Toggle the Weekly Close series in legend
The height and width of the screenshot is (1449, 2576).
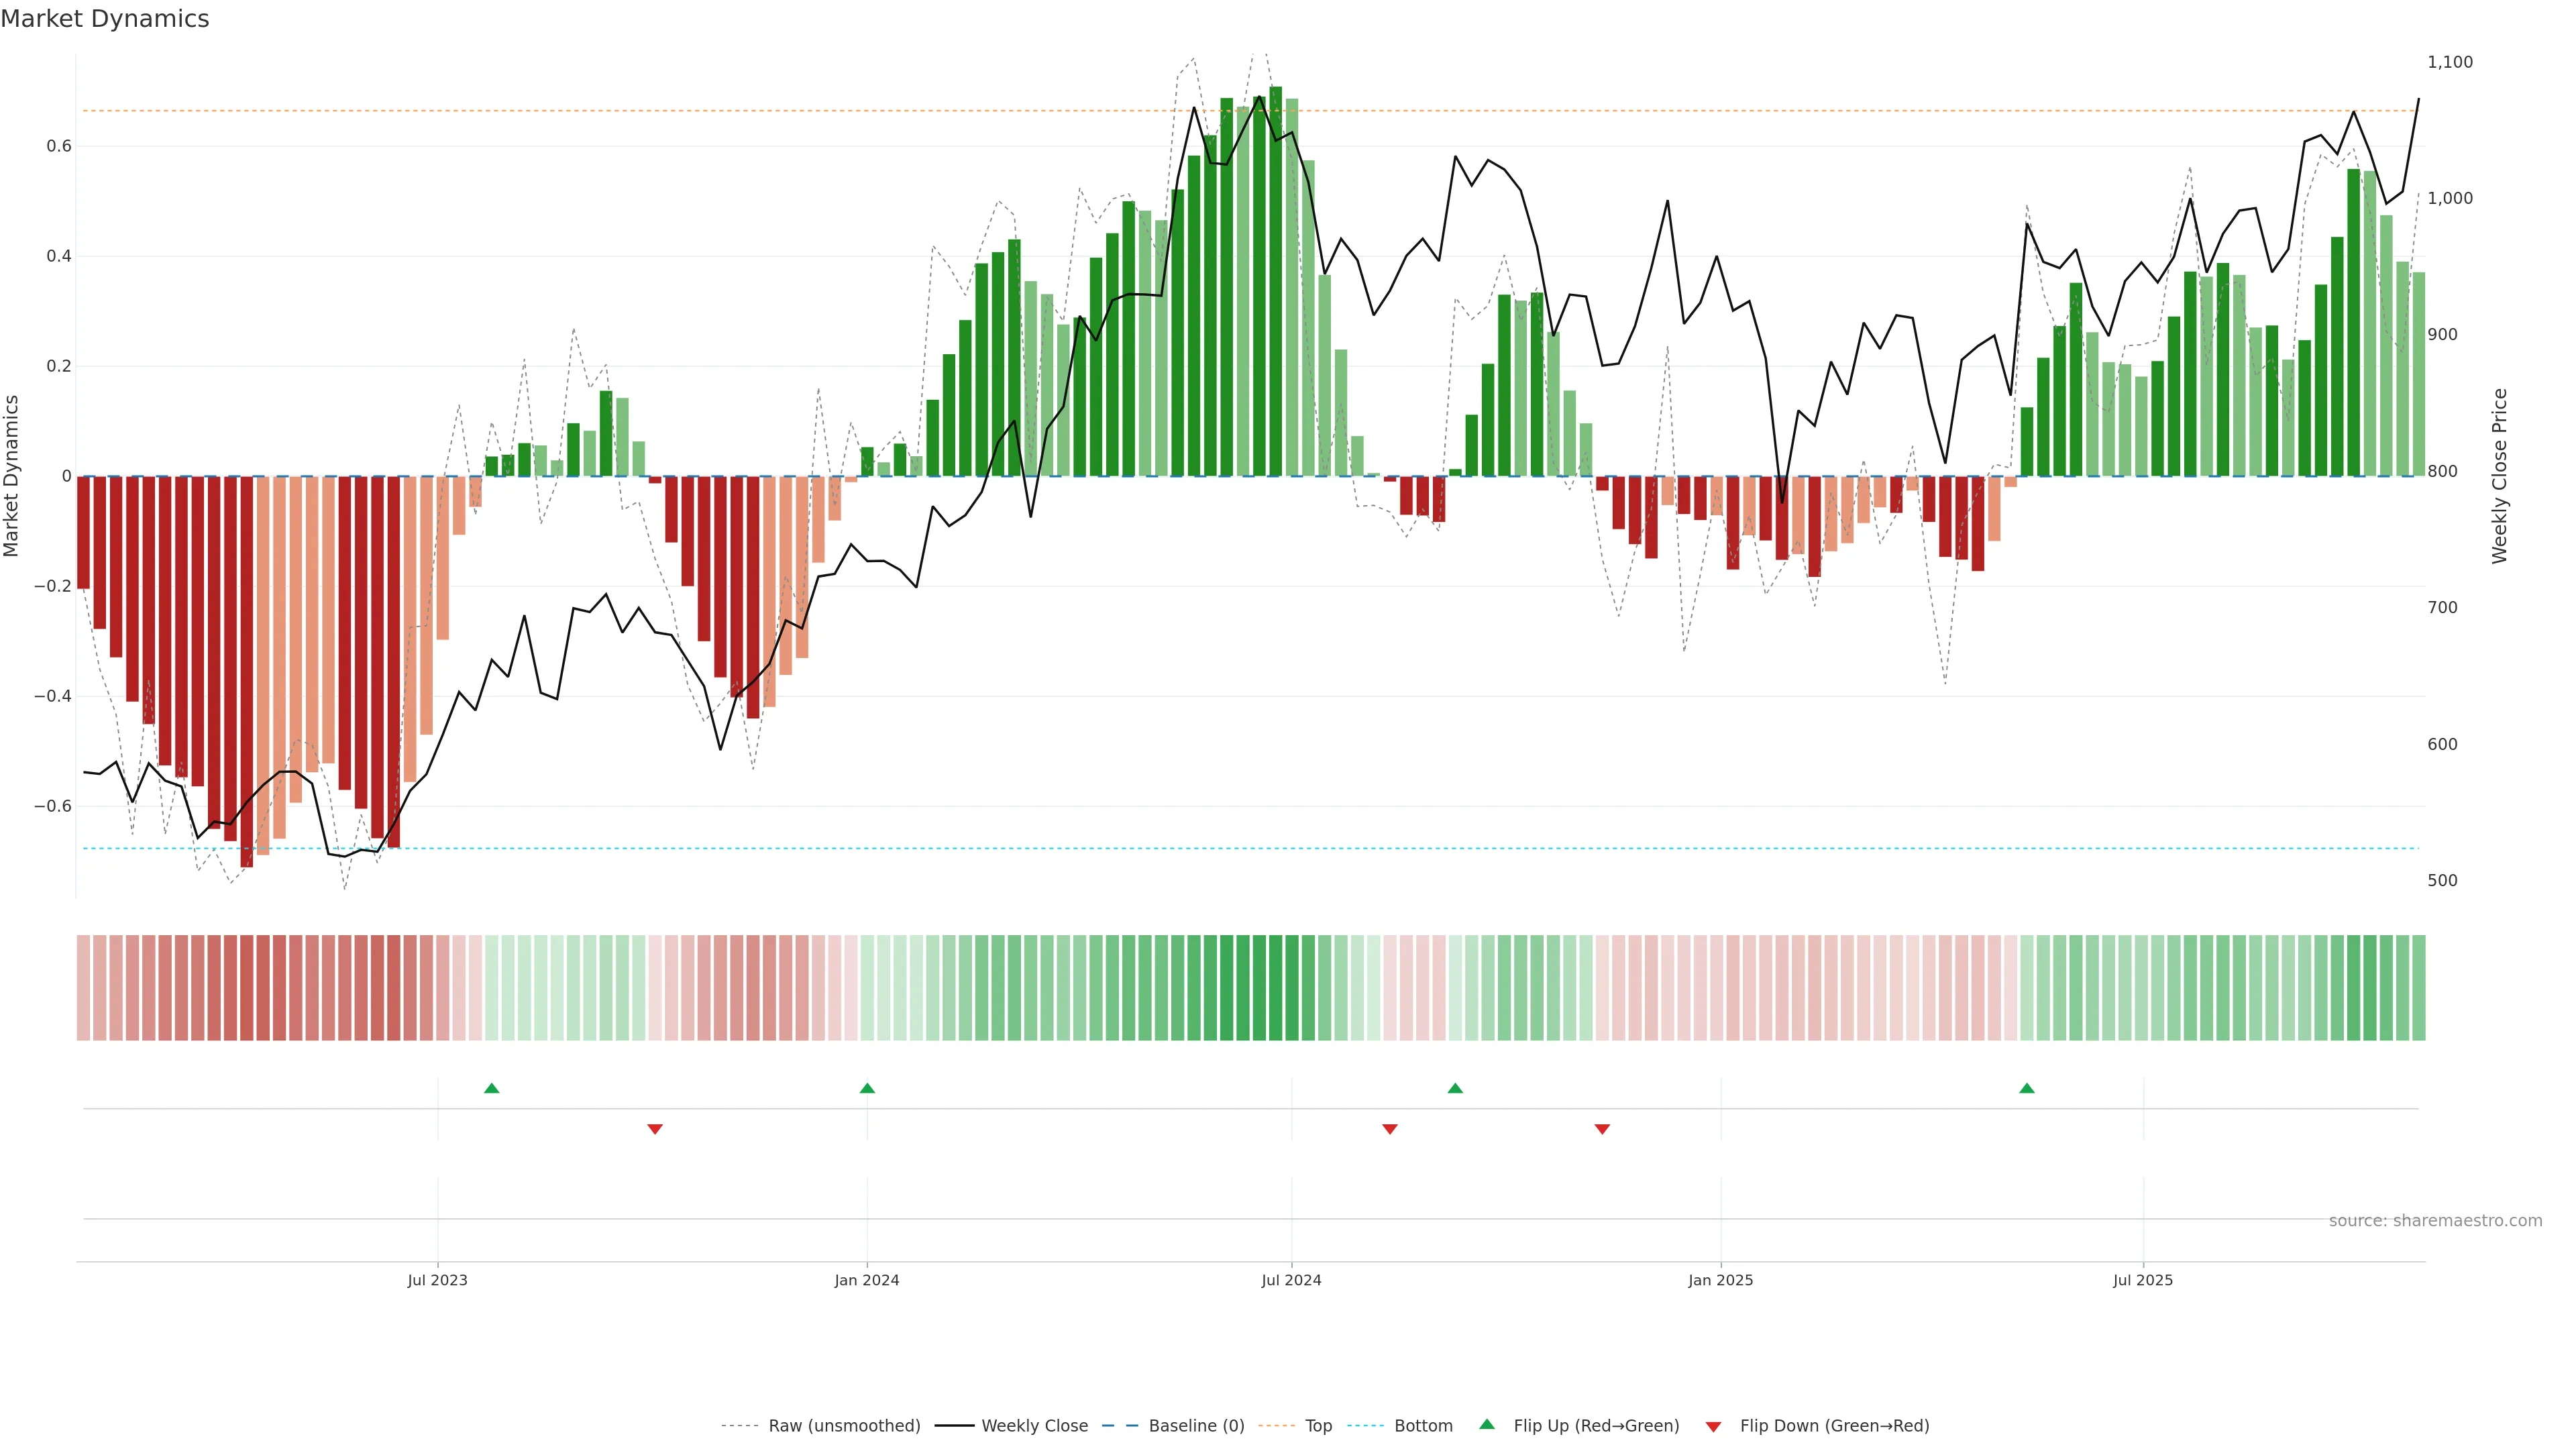[x=1034, y=1426]
